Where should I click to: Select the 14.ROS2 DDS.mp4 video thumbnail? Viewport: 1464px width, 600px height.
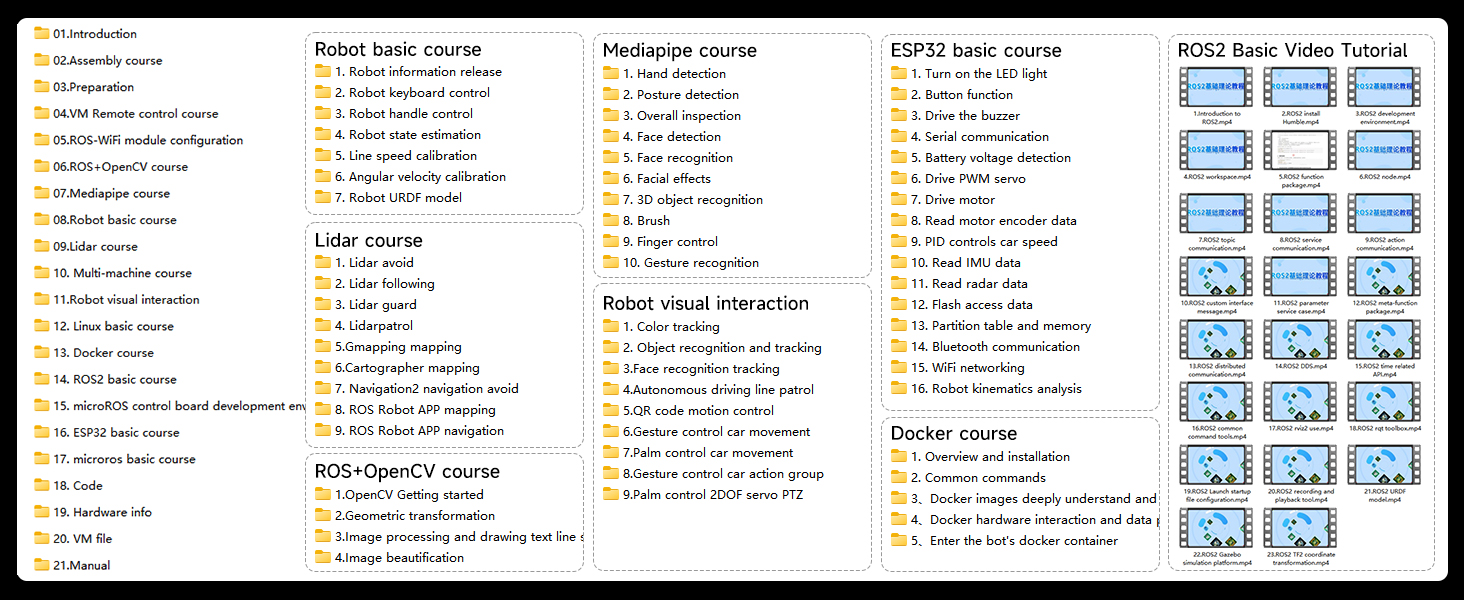1300,340
